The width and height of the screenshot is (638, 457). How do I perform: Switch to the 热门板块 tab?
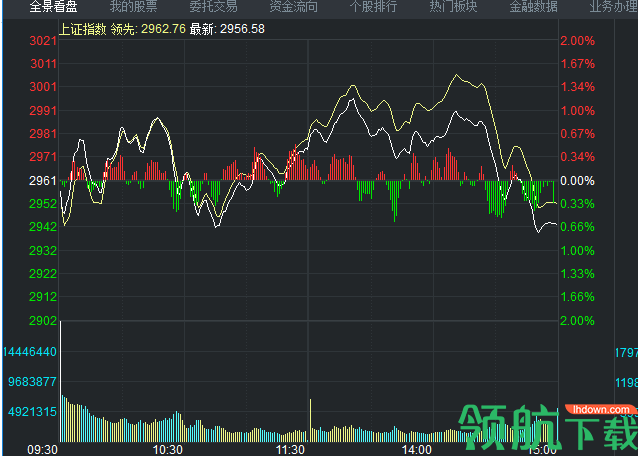pyautogui.click(x=454, y=7)
